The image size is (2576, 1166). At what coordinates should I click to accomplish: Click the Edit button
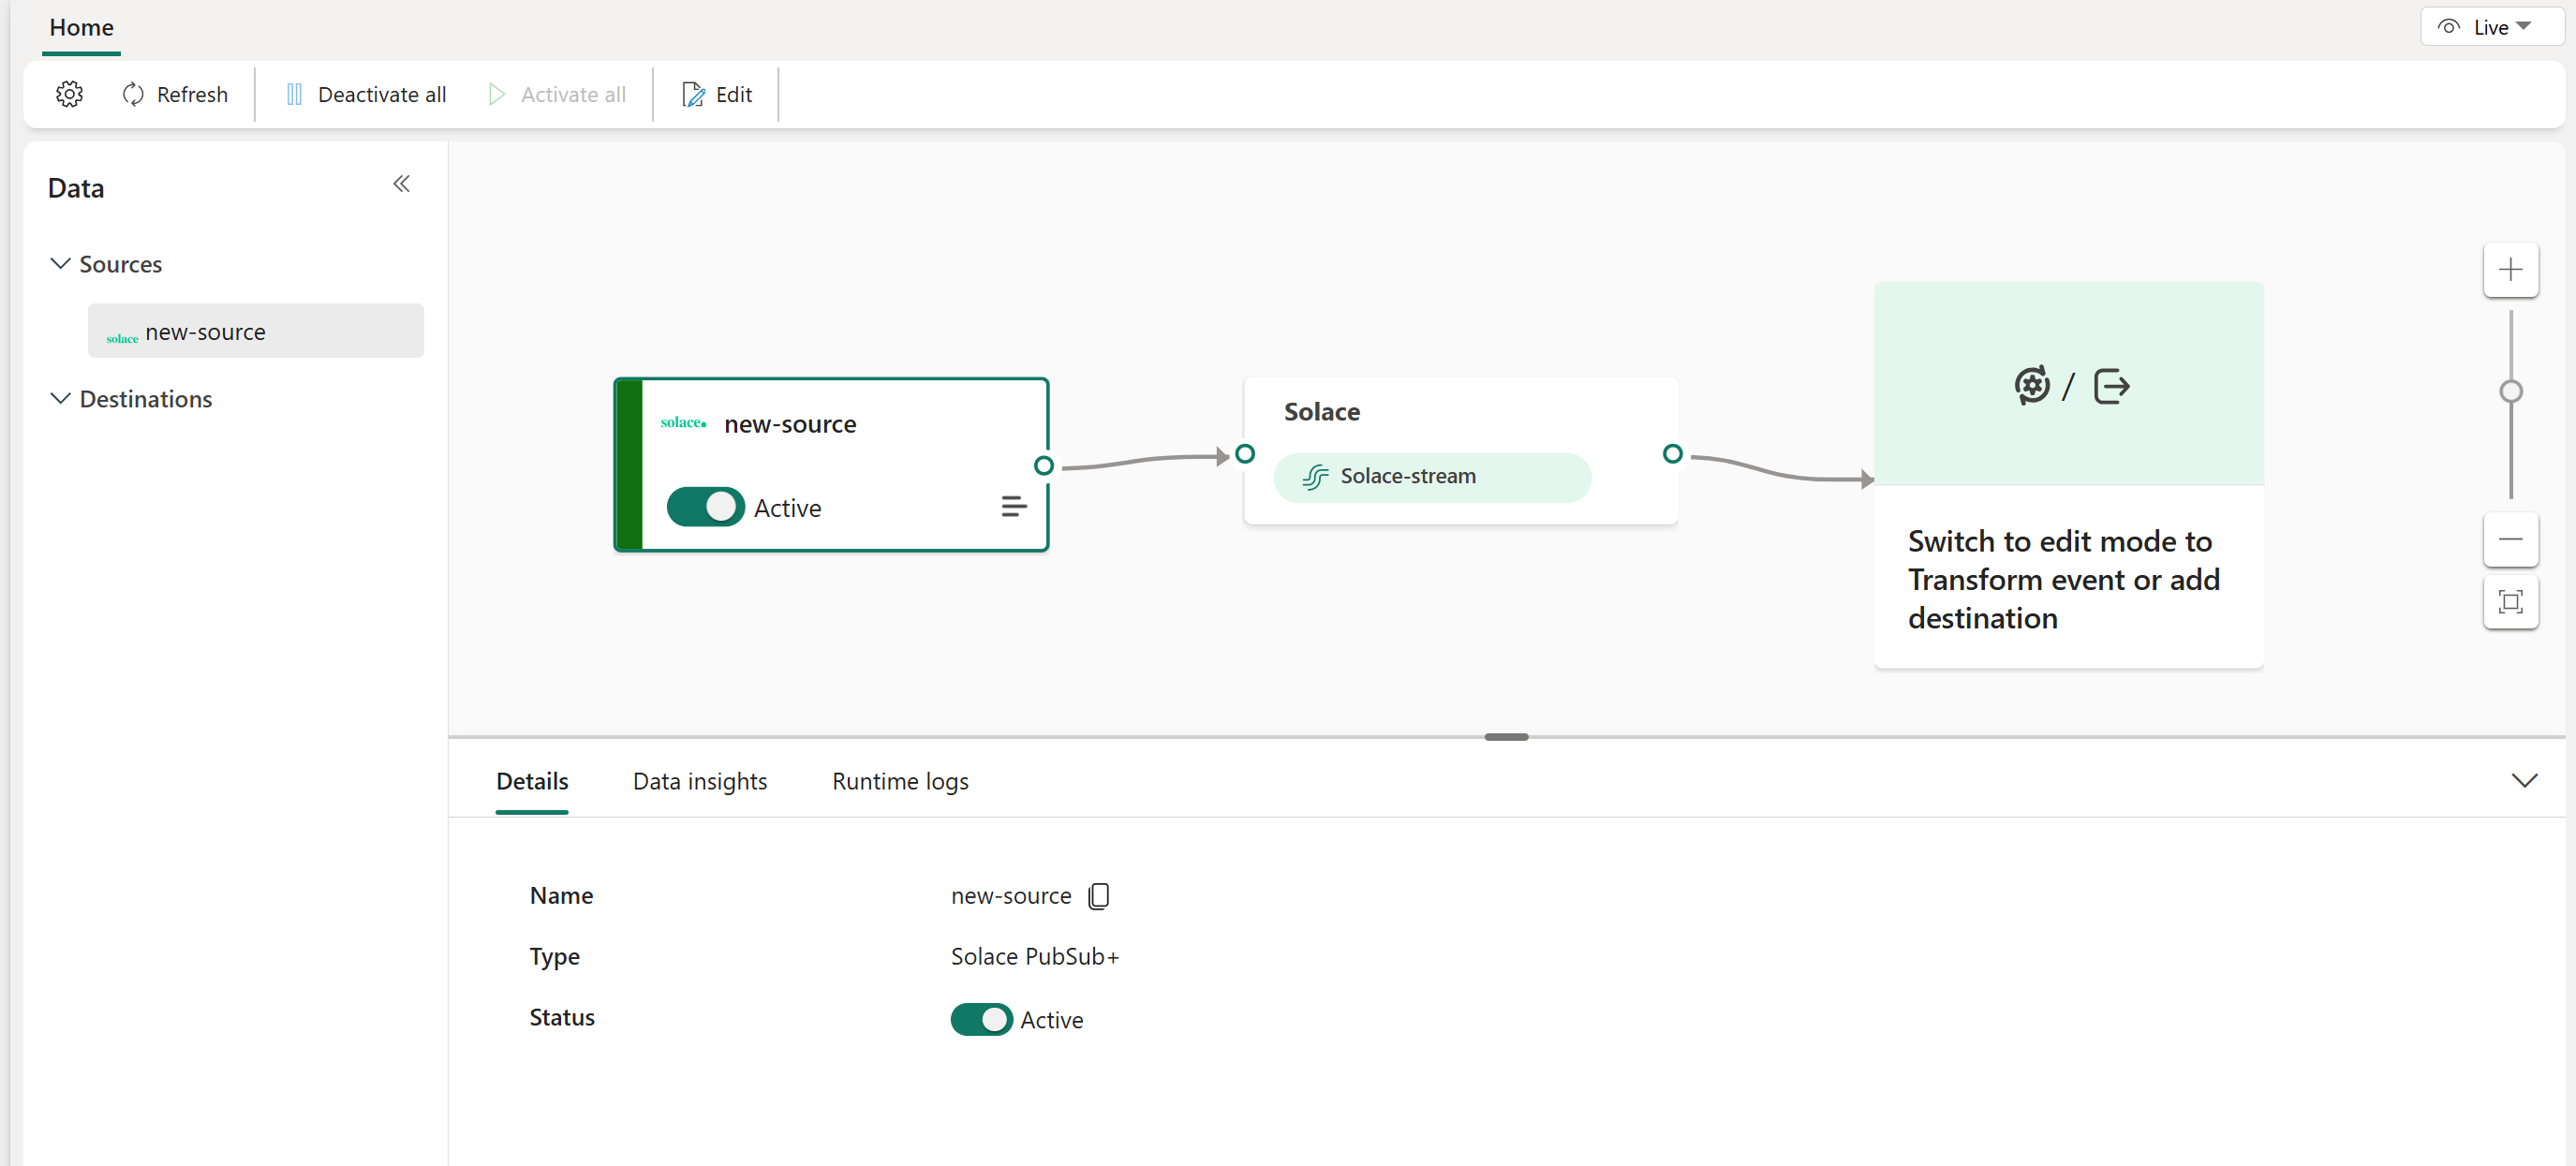717,94
